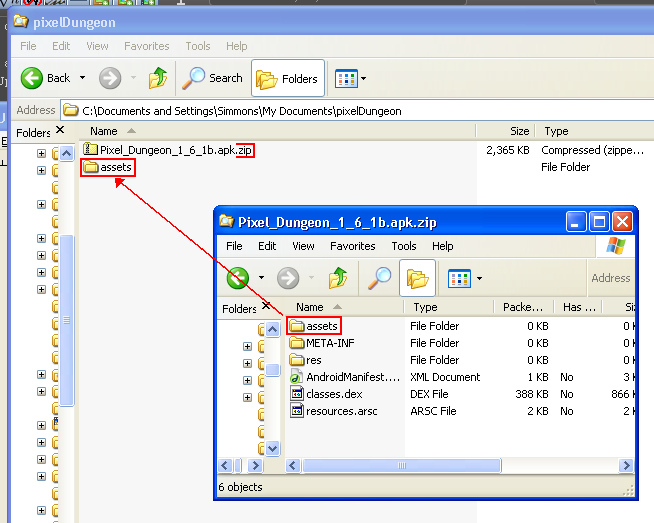This screenshot has height=523, width=654.
Task: Open Views dropdown arrow in pixelDungeon toolbar
Action: pos(363,78)
